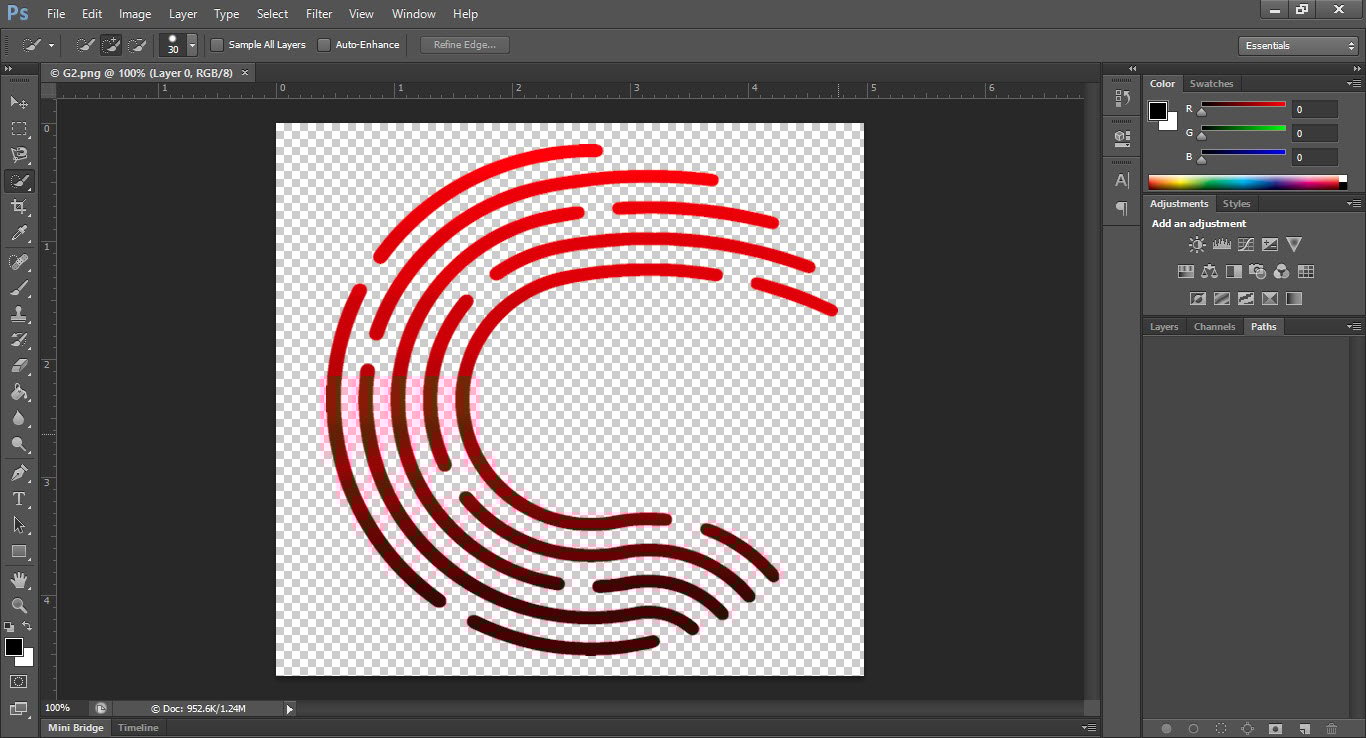The image size is (1366, 738).
Task: Switch to the Styles tab
Action: click(x=1236, y=204)
